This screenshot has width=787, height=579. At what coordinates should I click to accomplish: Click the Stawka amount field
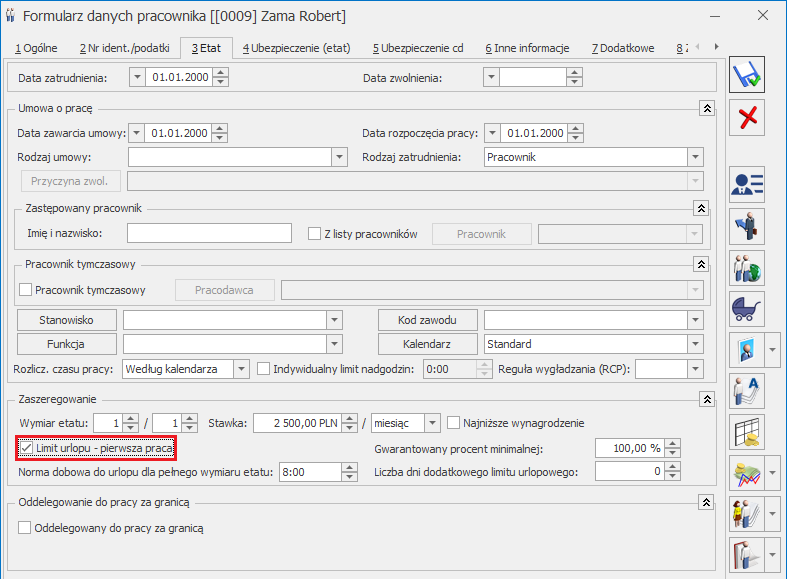pyautogui.click(x=298, y=423)
